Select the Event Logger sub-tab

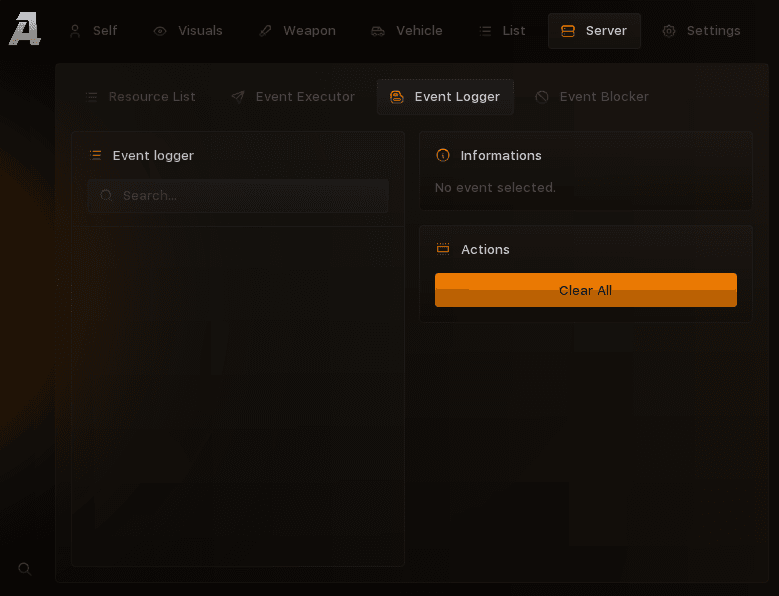tap(445, 97)
